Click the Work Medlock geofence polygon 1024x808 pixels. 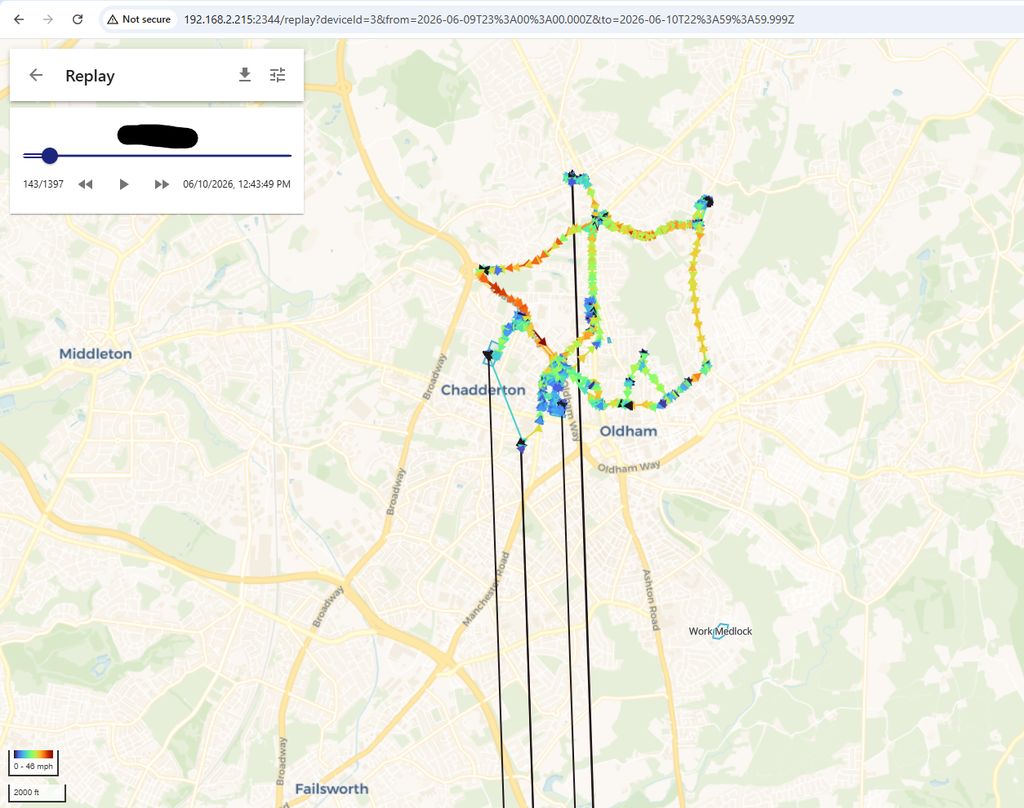(x=720, y=631)
